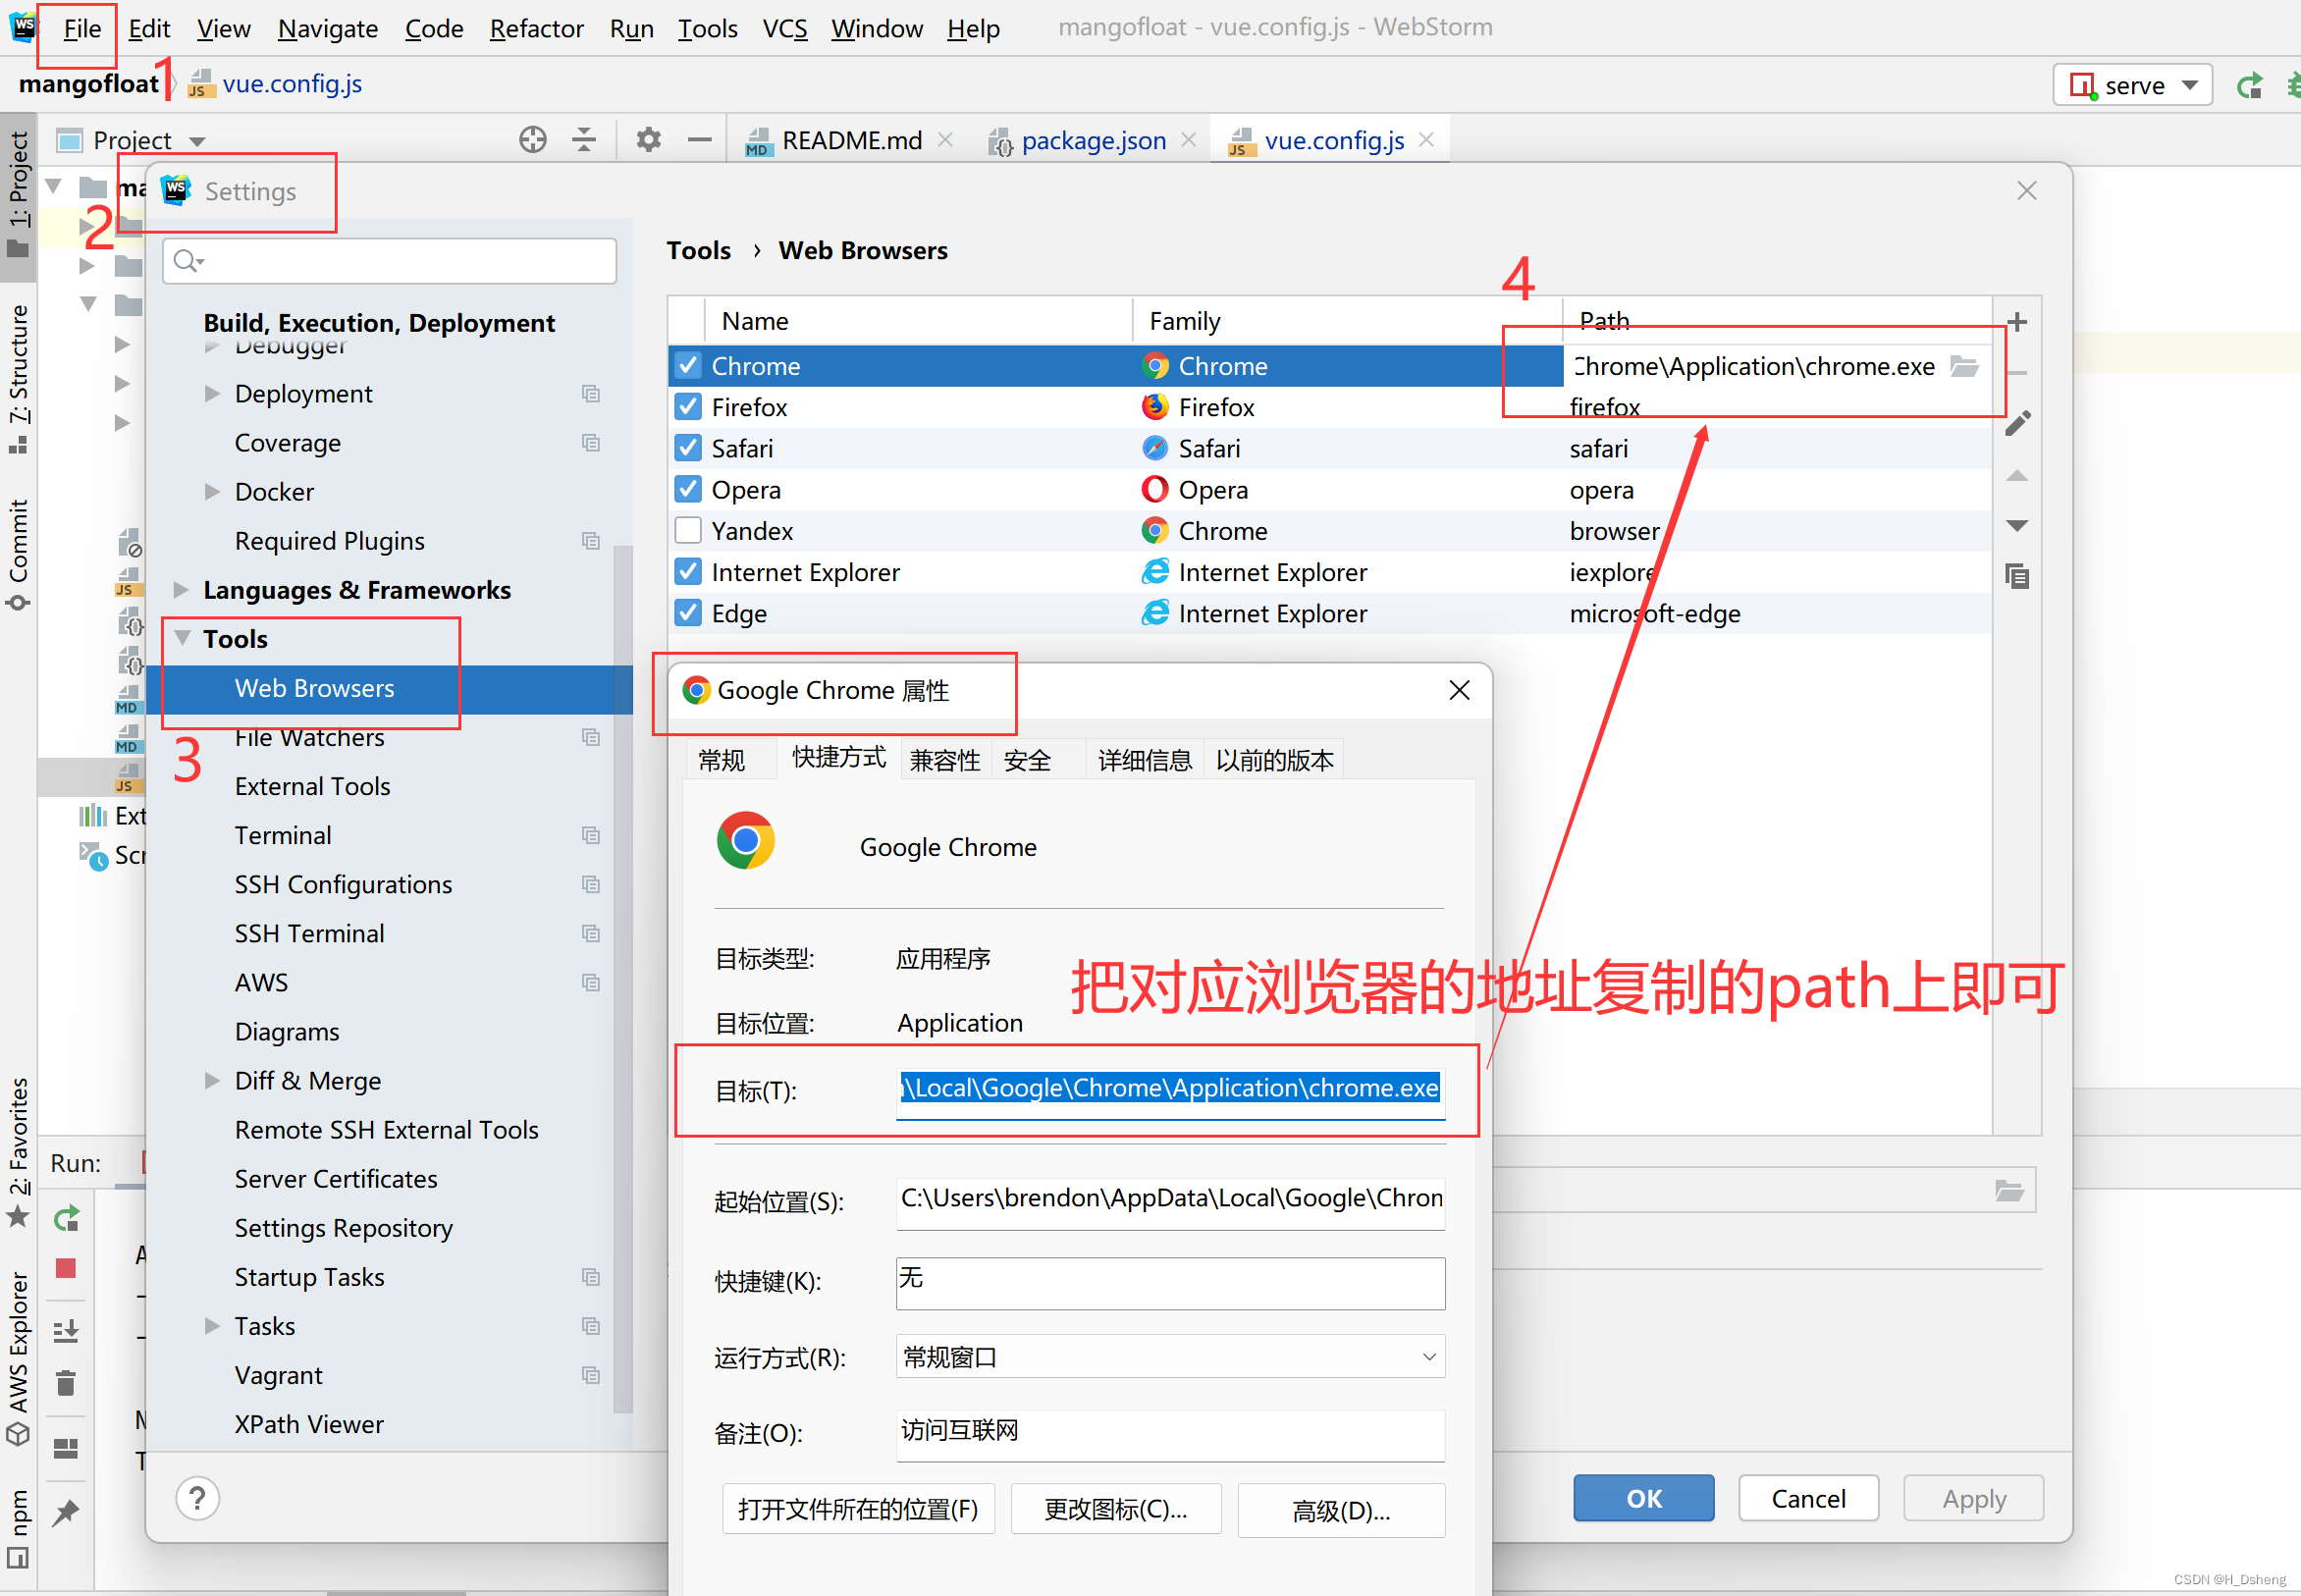Click the Settings search input field

click(x=390, y=261)
